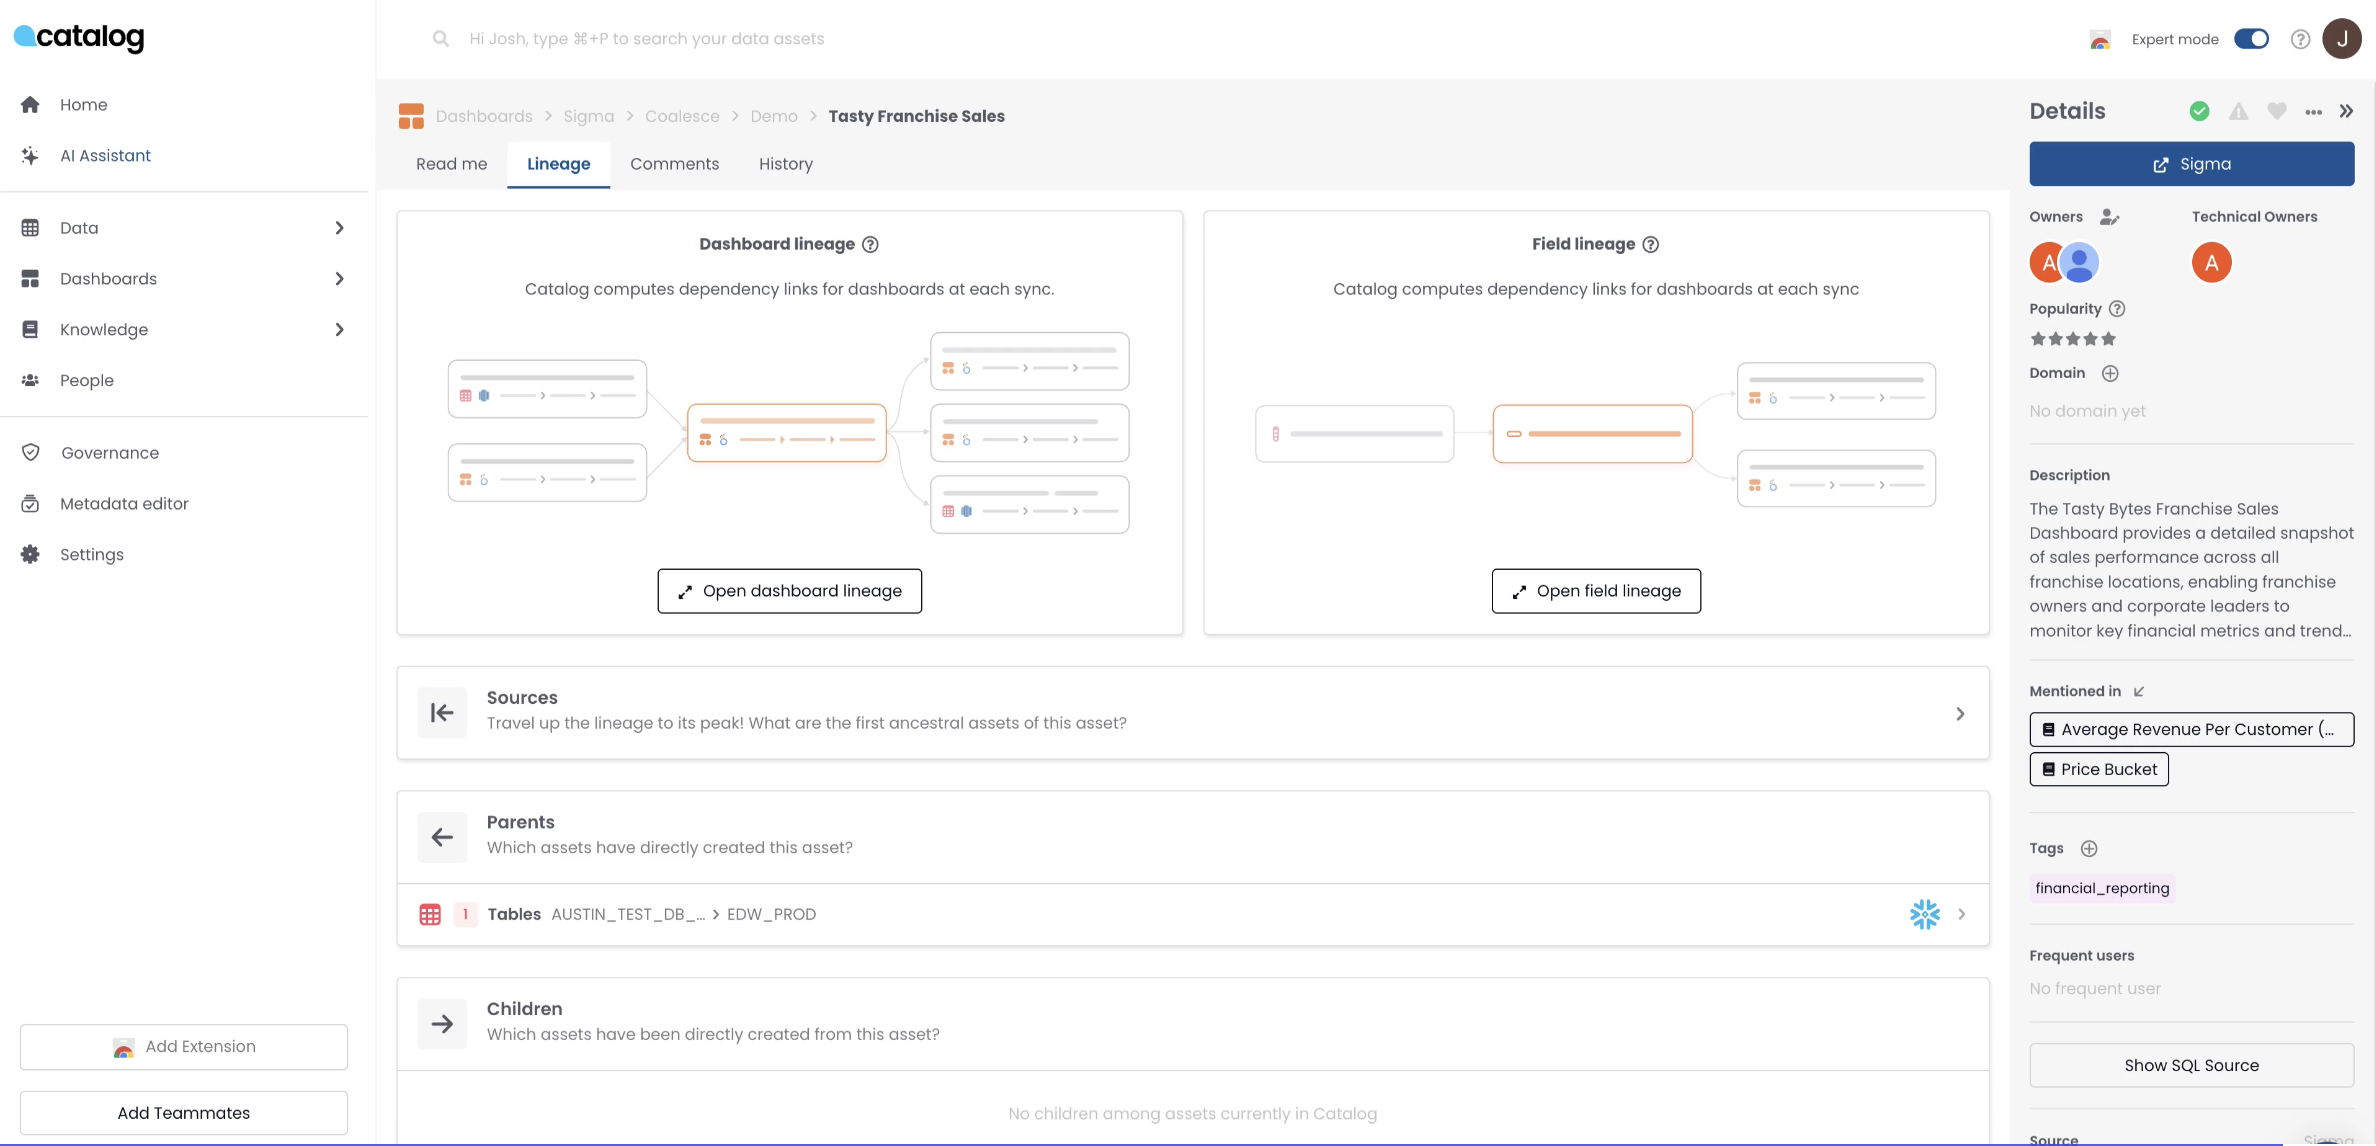The height and width of the screenshot is (1146, 2376).
Task: Open Governance from the sidebar
Action: (x=110, y=452)
